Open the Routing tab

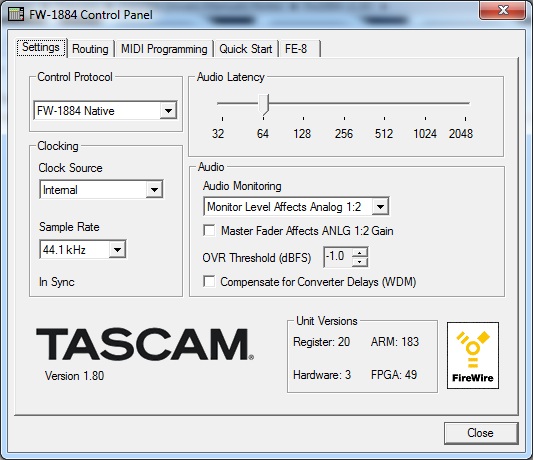(90, 49)
